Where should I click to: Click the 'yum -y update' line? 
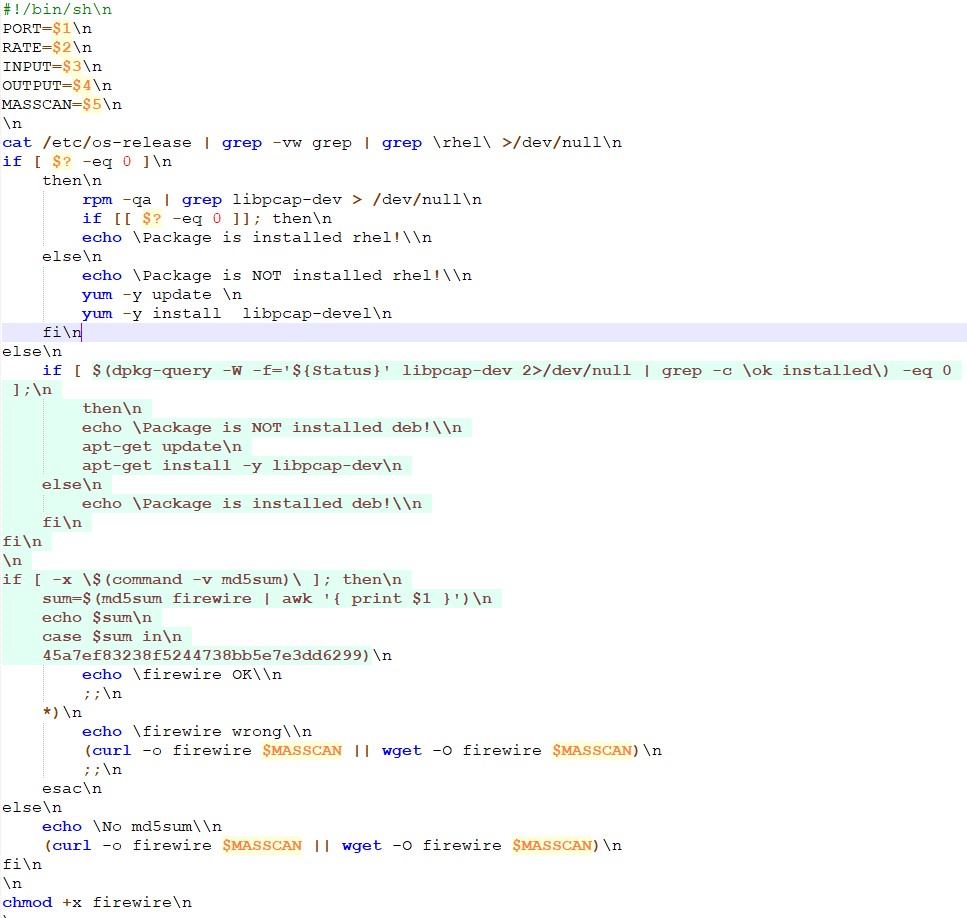pyautogui.click(x=162, y=295)
